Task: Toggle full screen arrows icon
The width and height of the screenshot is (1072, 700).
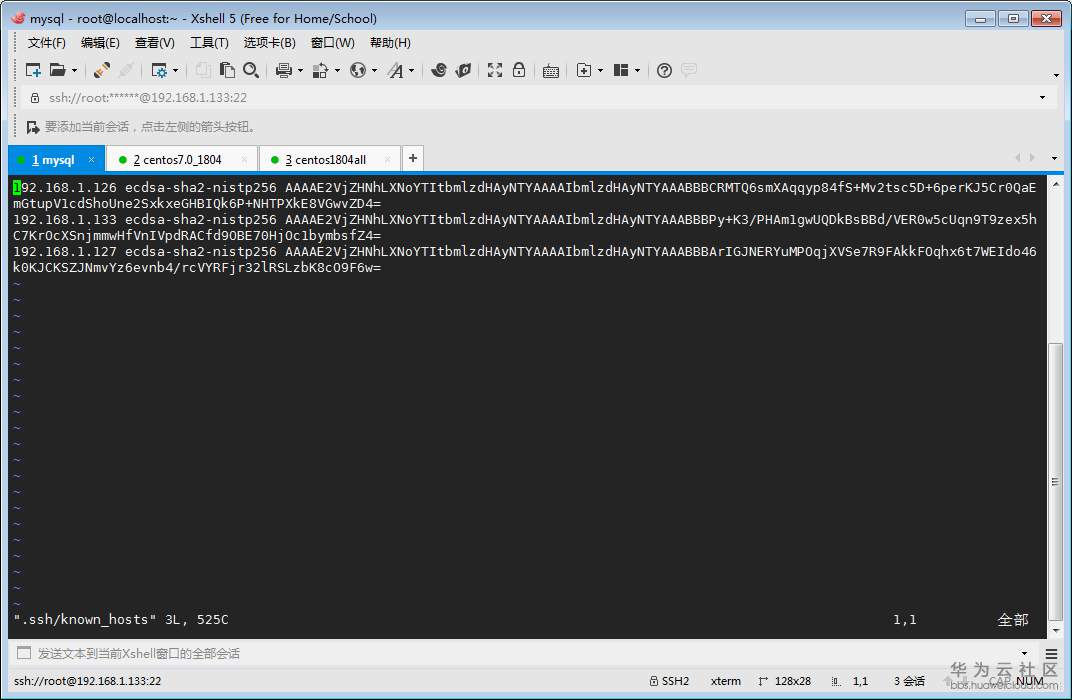Action: pos(495,70)
